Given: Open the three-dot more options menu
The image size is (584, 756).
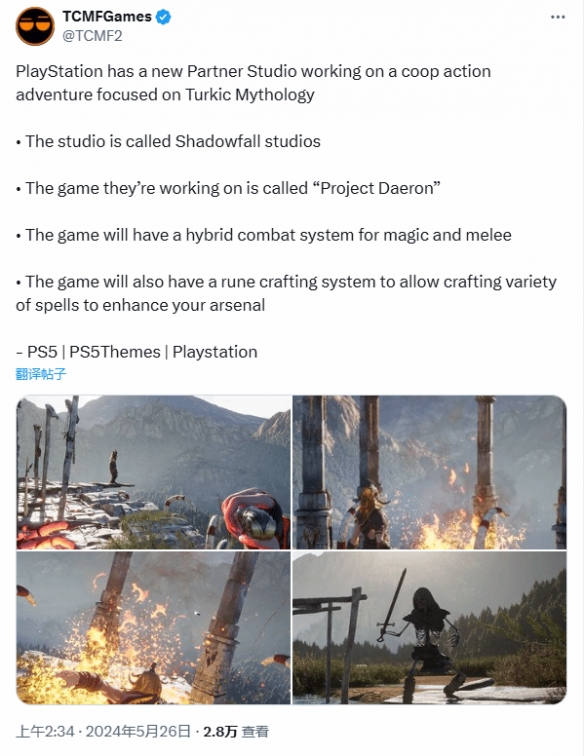Looking at the screenshot, I should click(557, 17).
